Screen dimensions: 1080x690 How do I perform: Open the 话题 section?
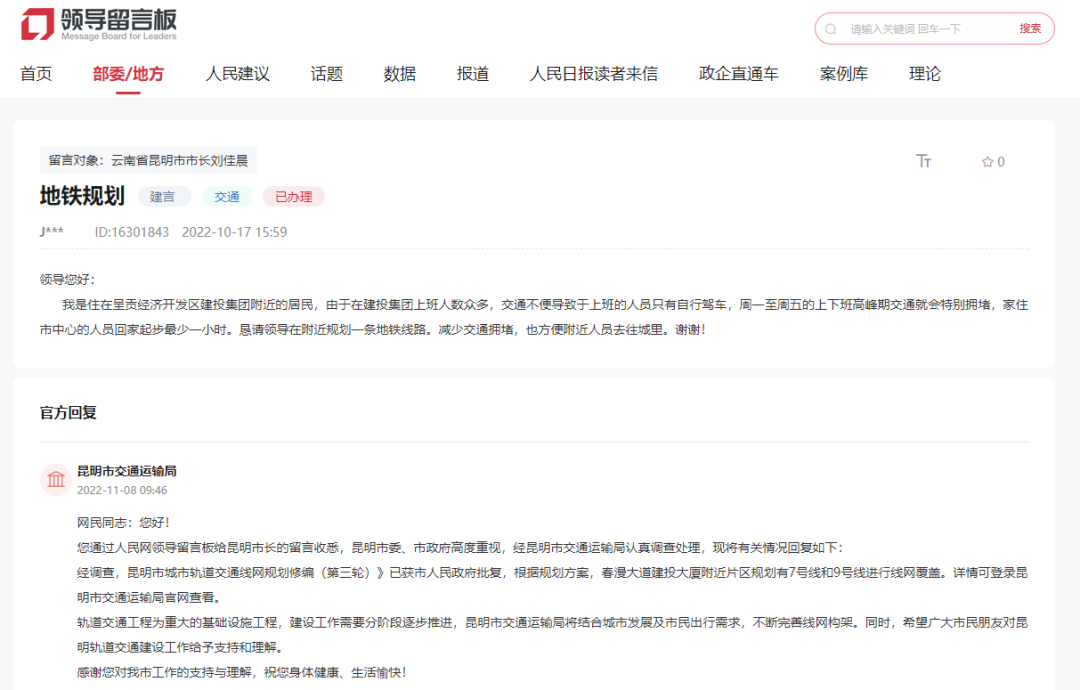(326, 72)
